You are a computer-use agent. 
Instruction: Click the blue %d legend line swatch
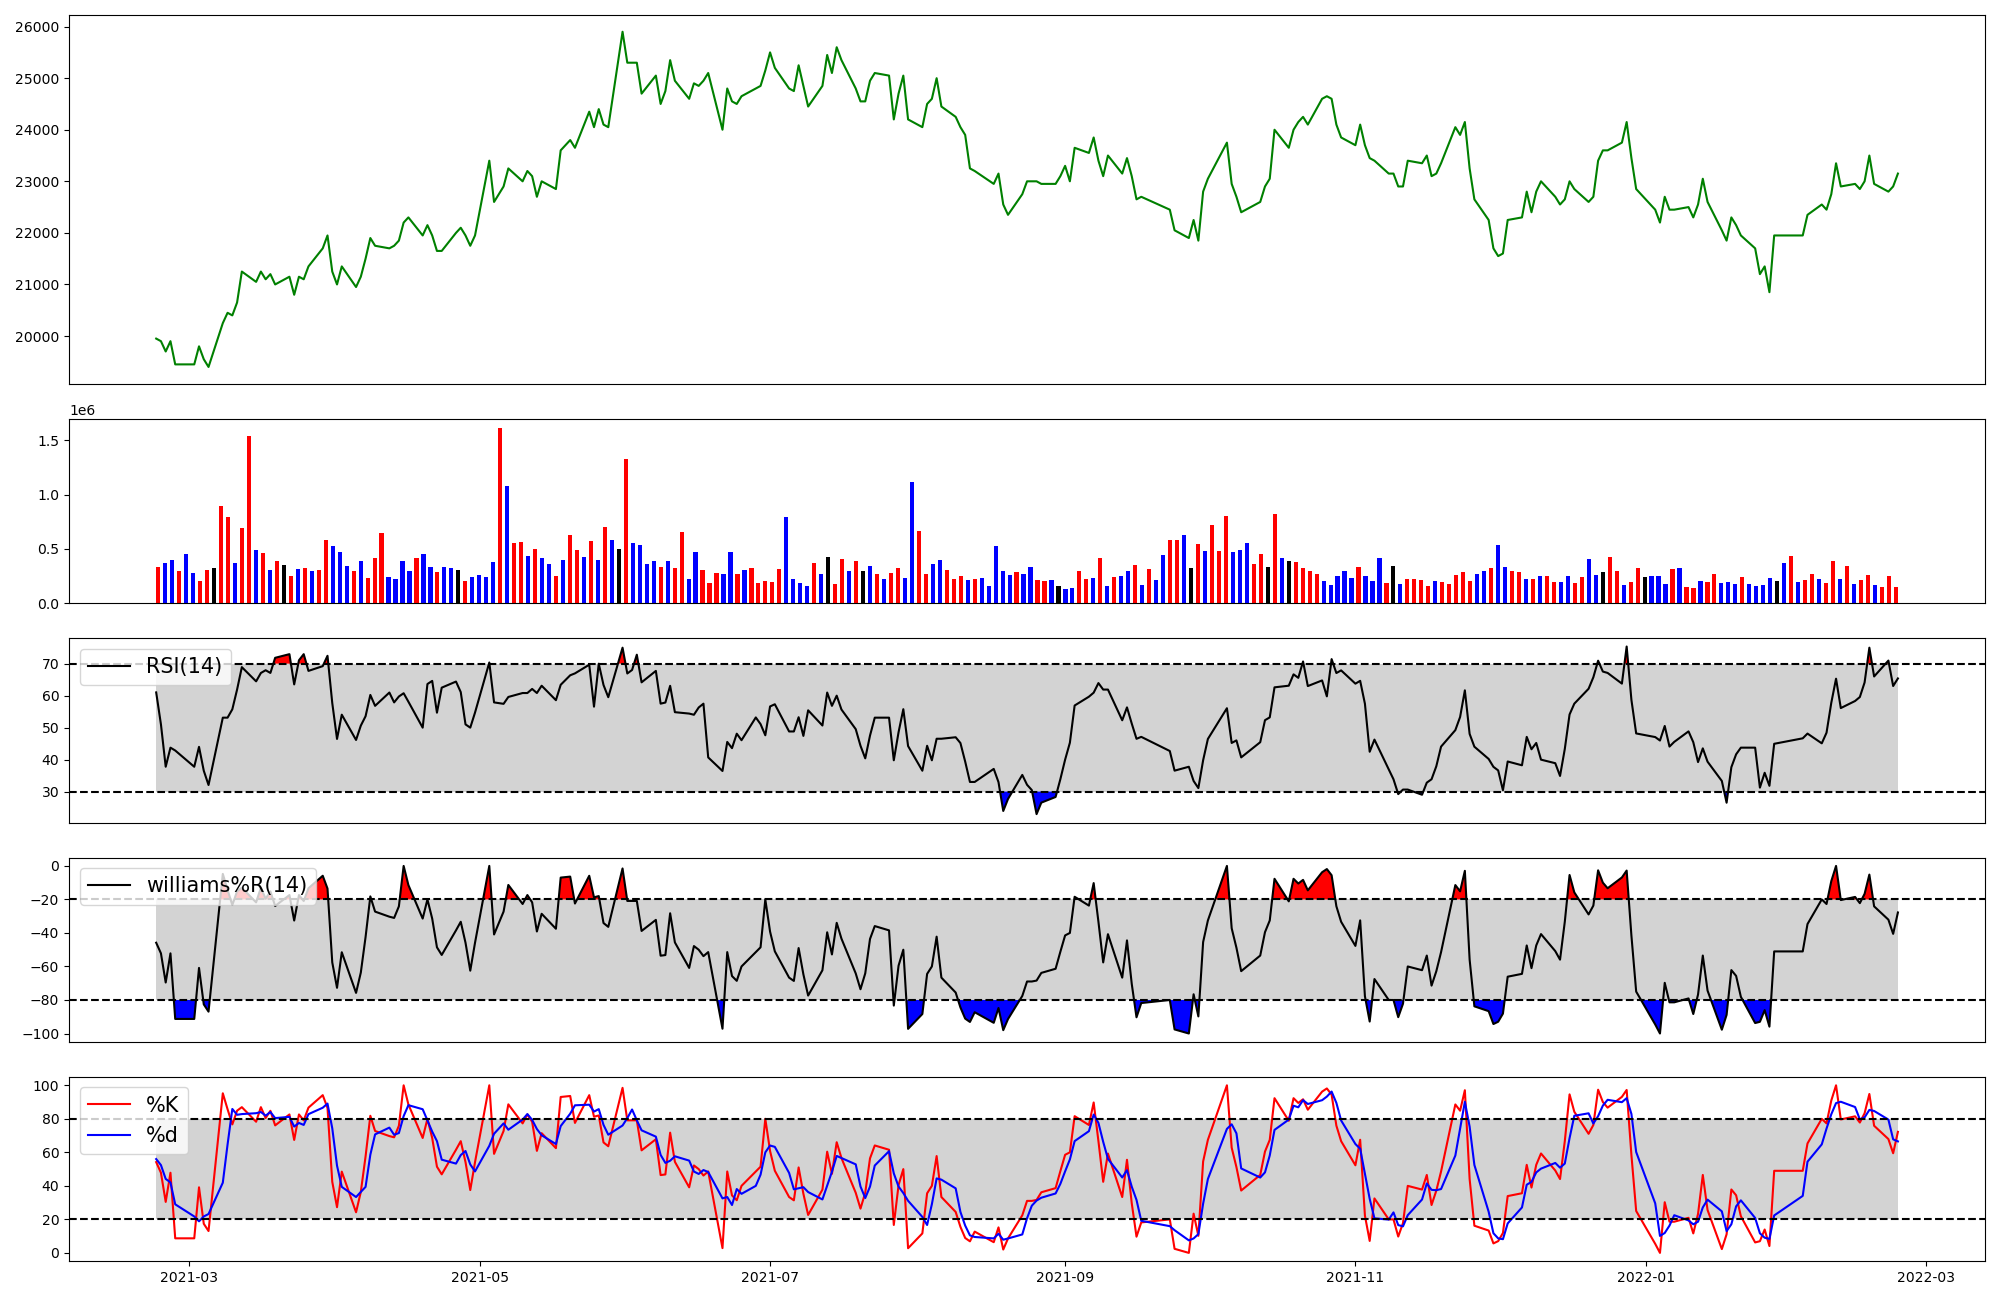click(x=109, y=1135)
